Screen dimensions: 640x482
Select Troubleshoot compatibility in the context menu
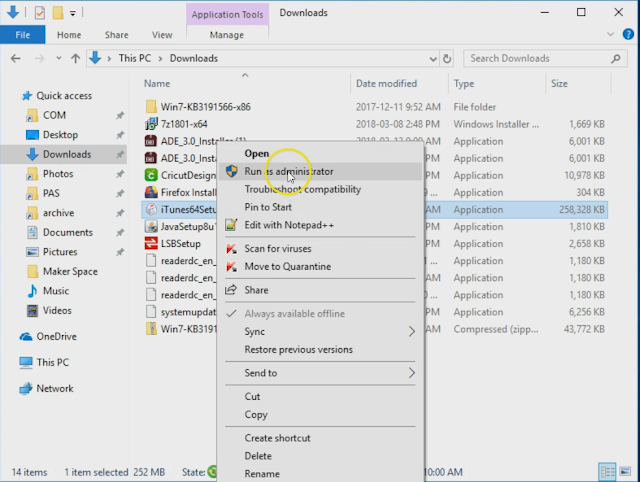coord(302,189)
